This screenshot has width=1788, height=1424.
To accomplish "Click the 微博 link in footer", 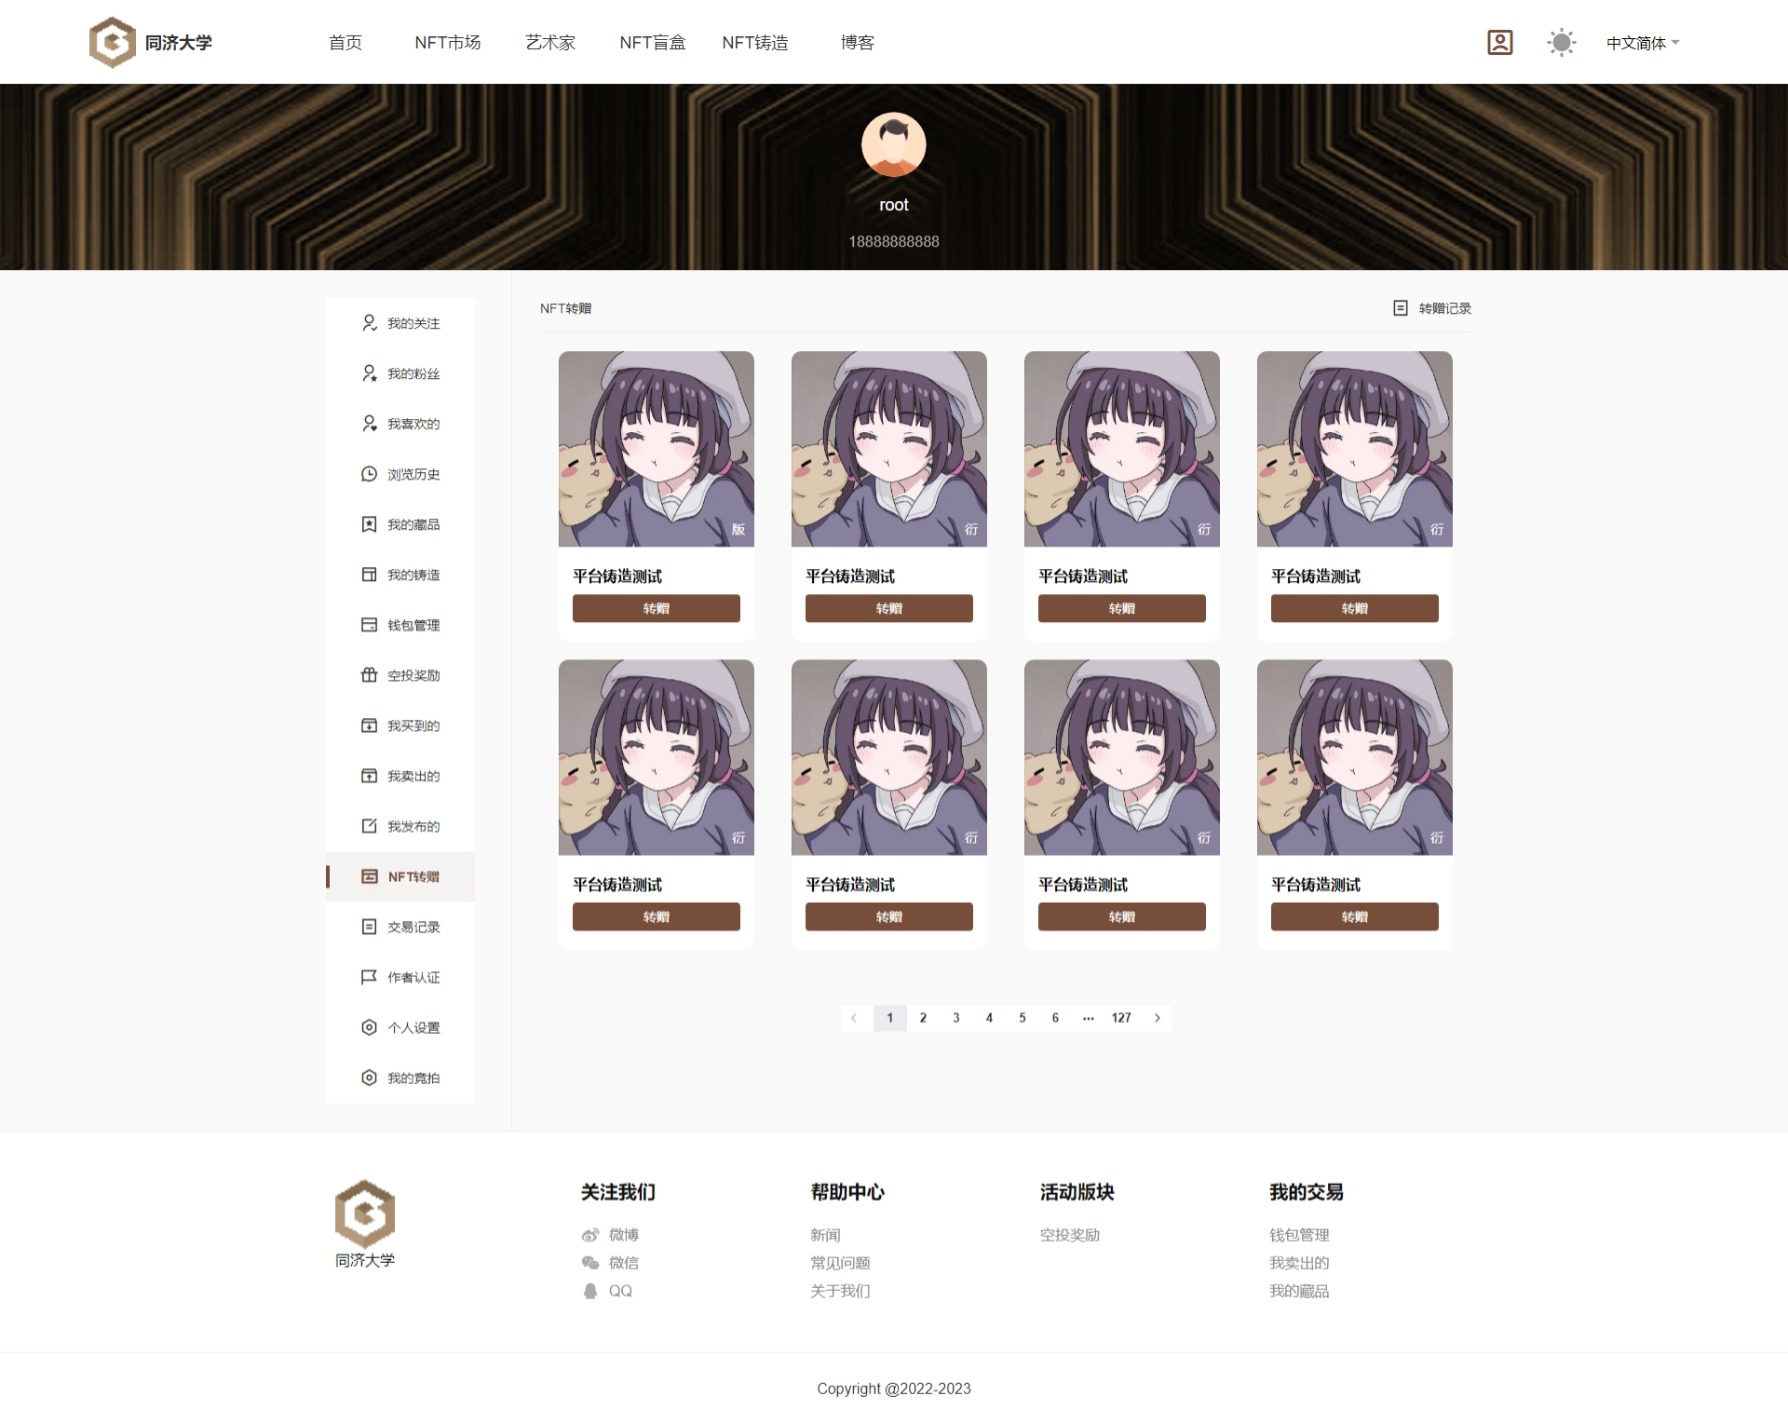I will point(623,1235).
